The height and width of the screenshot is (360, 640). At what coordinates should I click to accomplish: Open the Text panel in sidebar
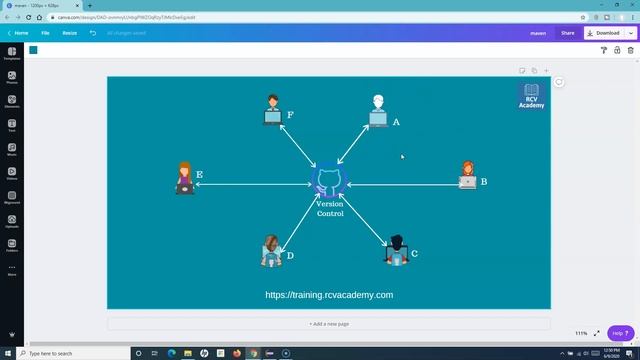pos(12,126)
